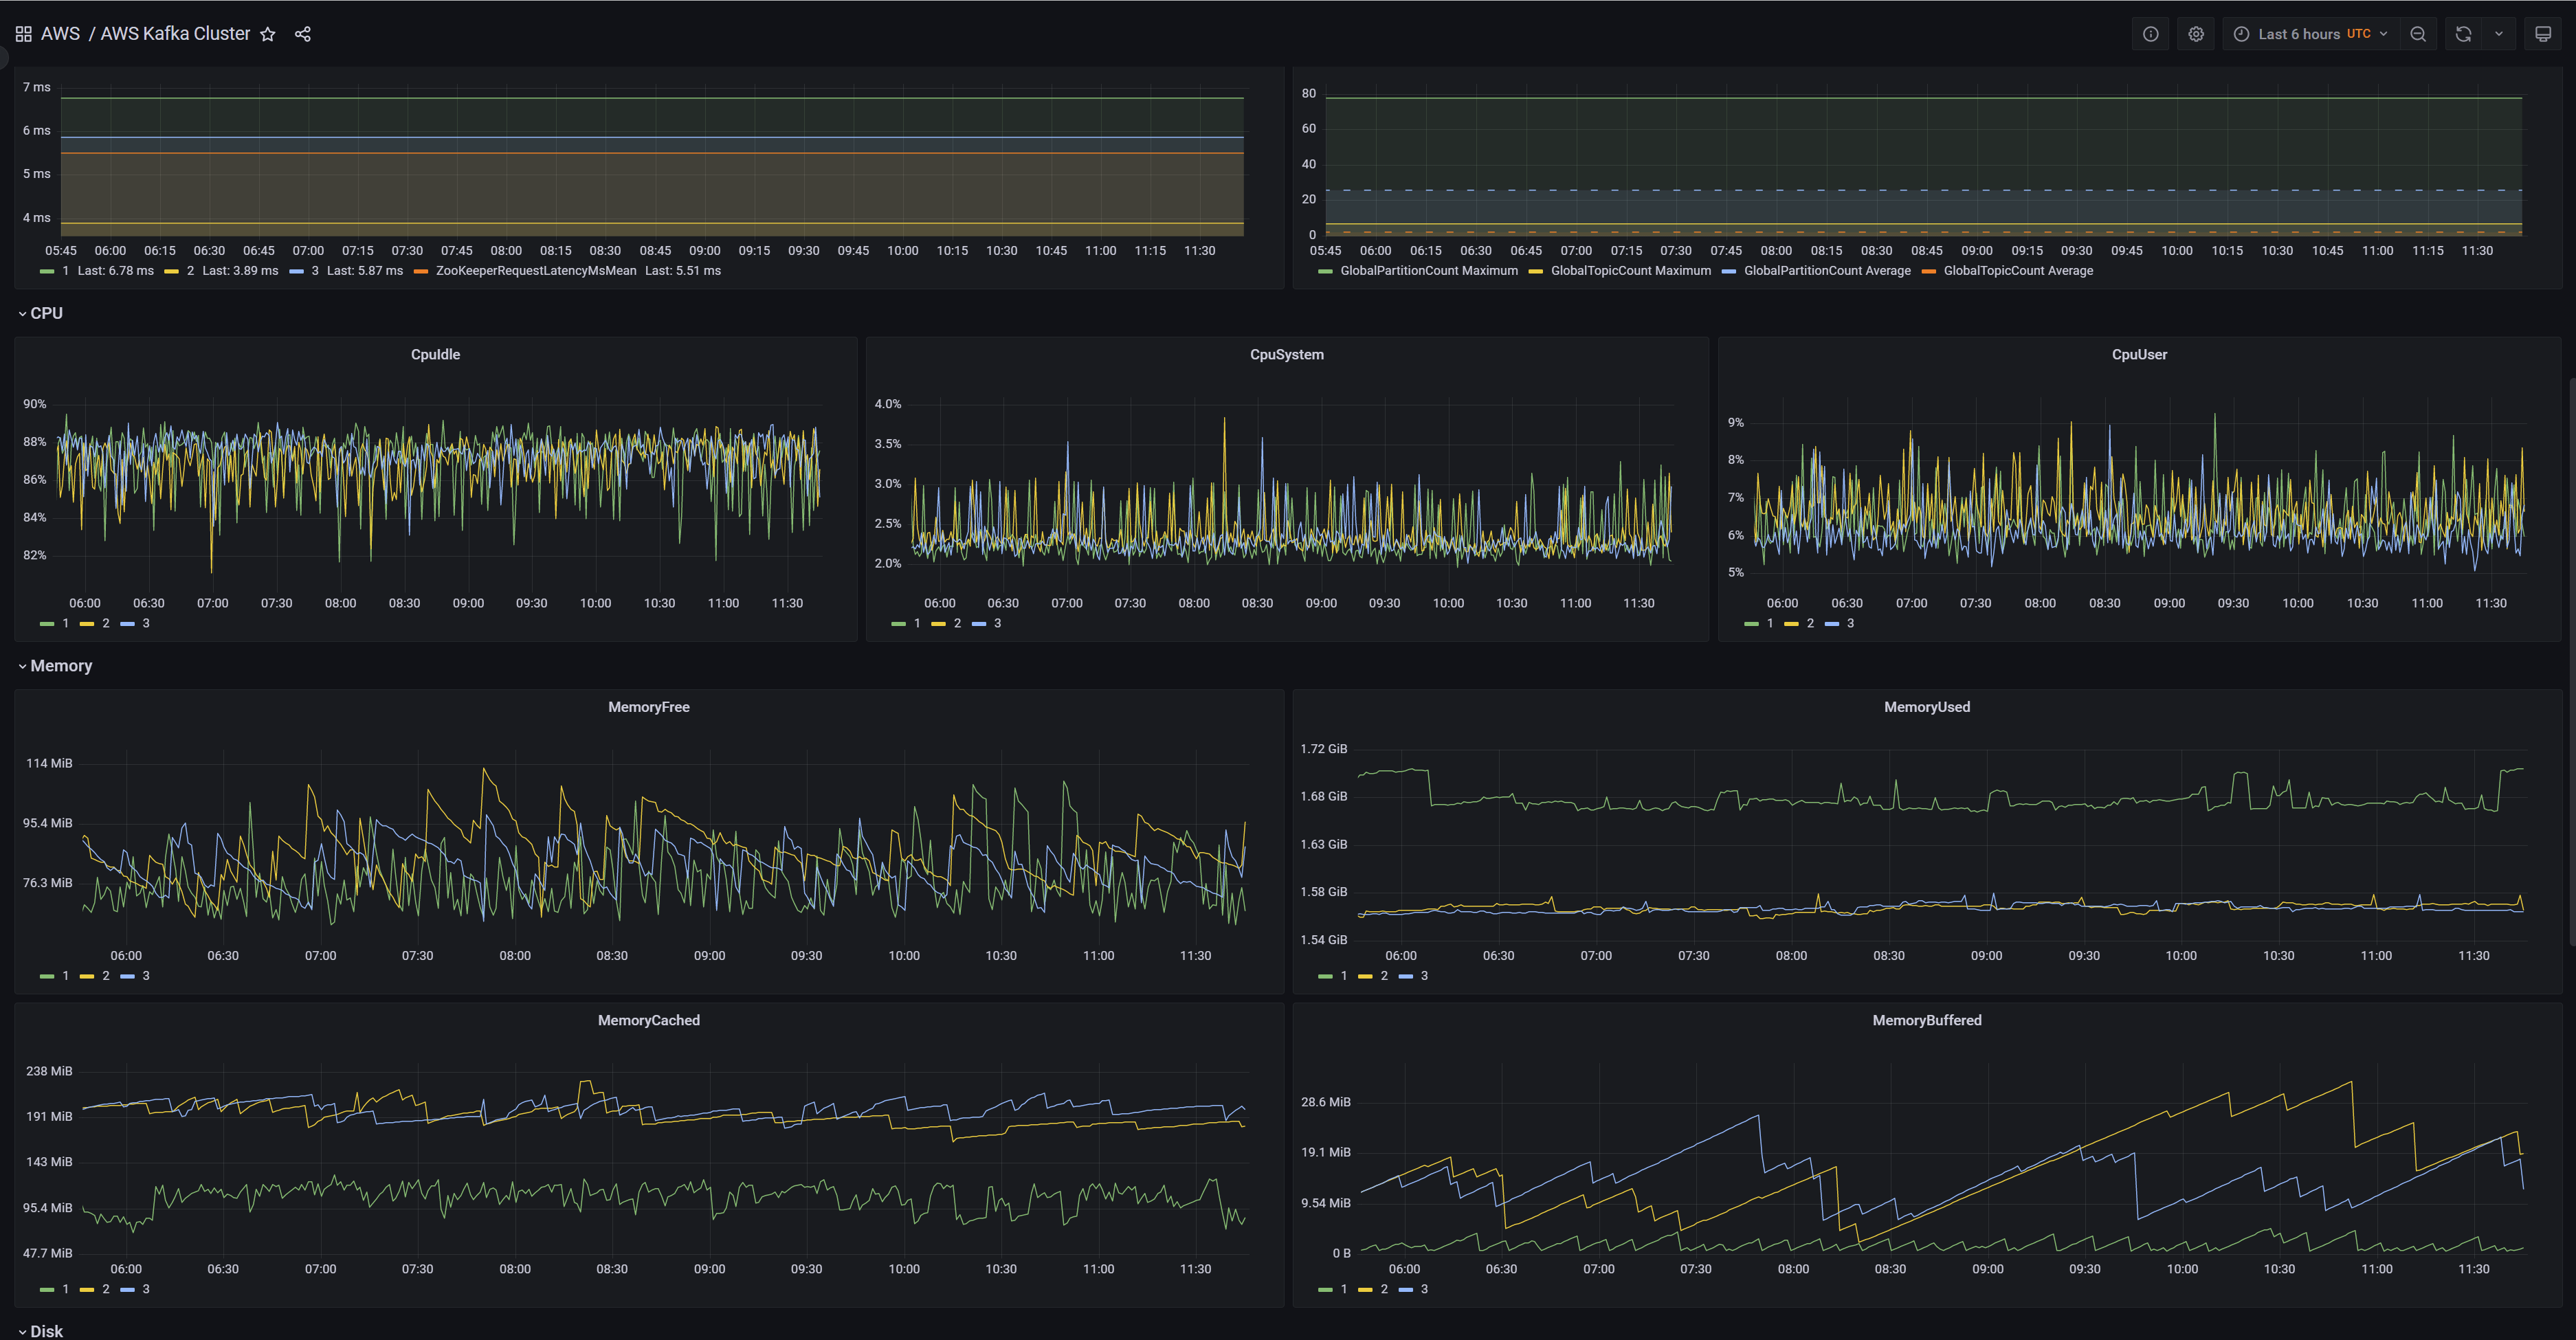The image size is (2576, 1340).
Task: Star the AWS Kafka Cluster dashboard
Action: [x=267, y=34]
